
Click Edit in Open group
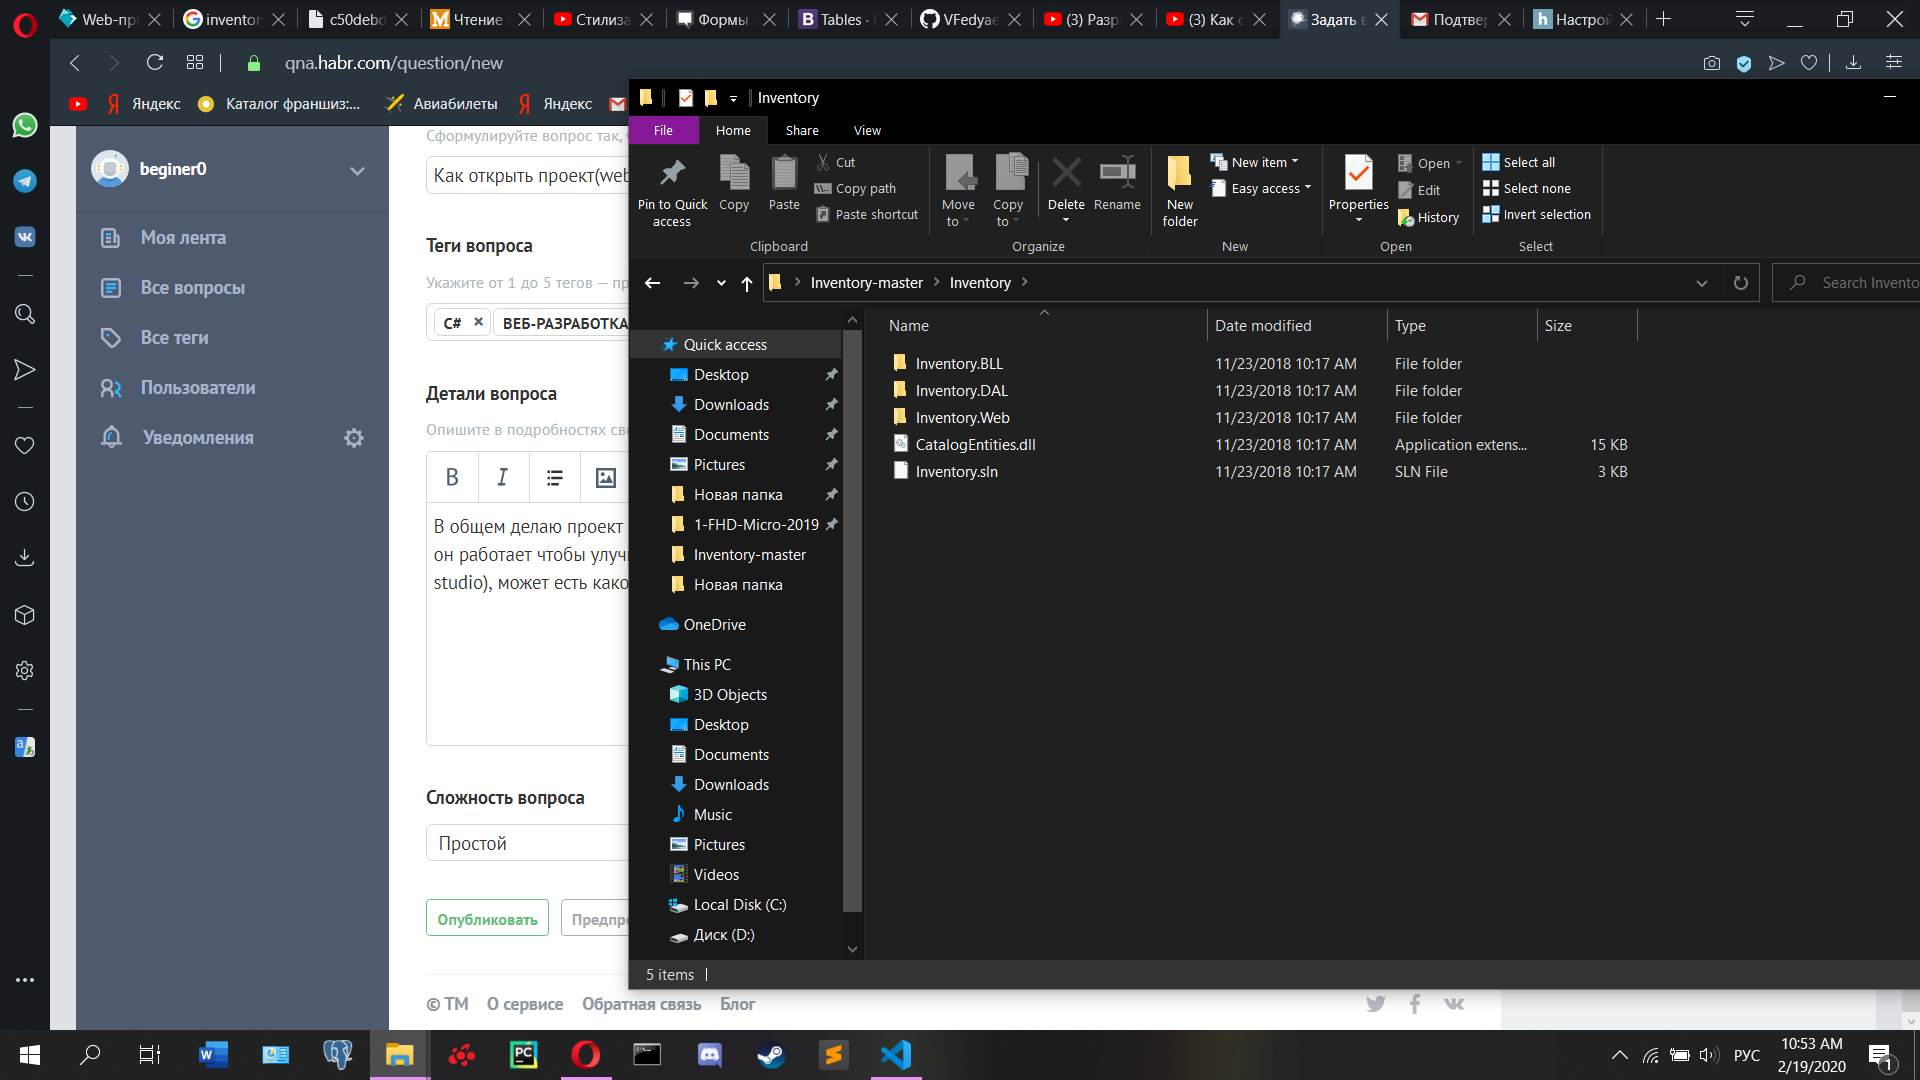coord(1419,190)
